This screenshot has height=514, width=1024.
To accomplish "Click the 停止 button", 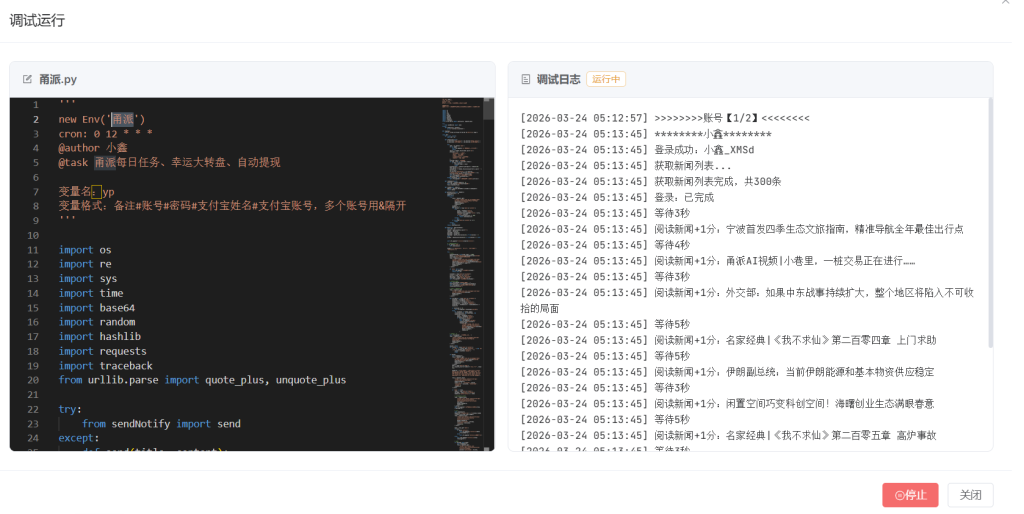I will pos(910,495).
